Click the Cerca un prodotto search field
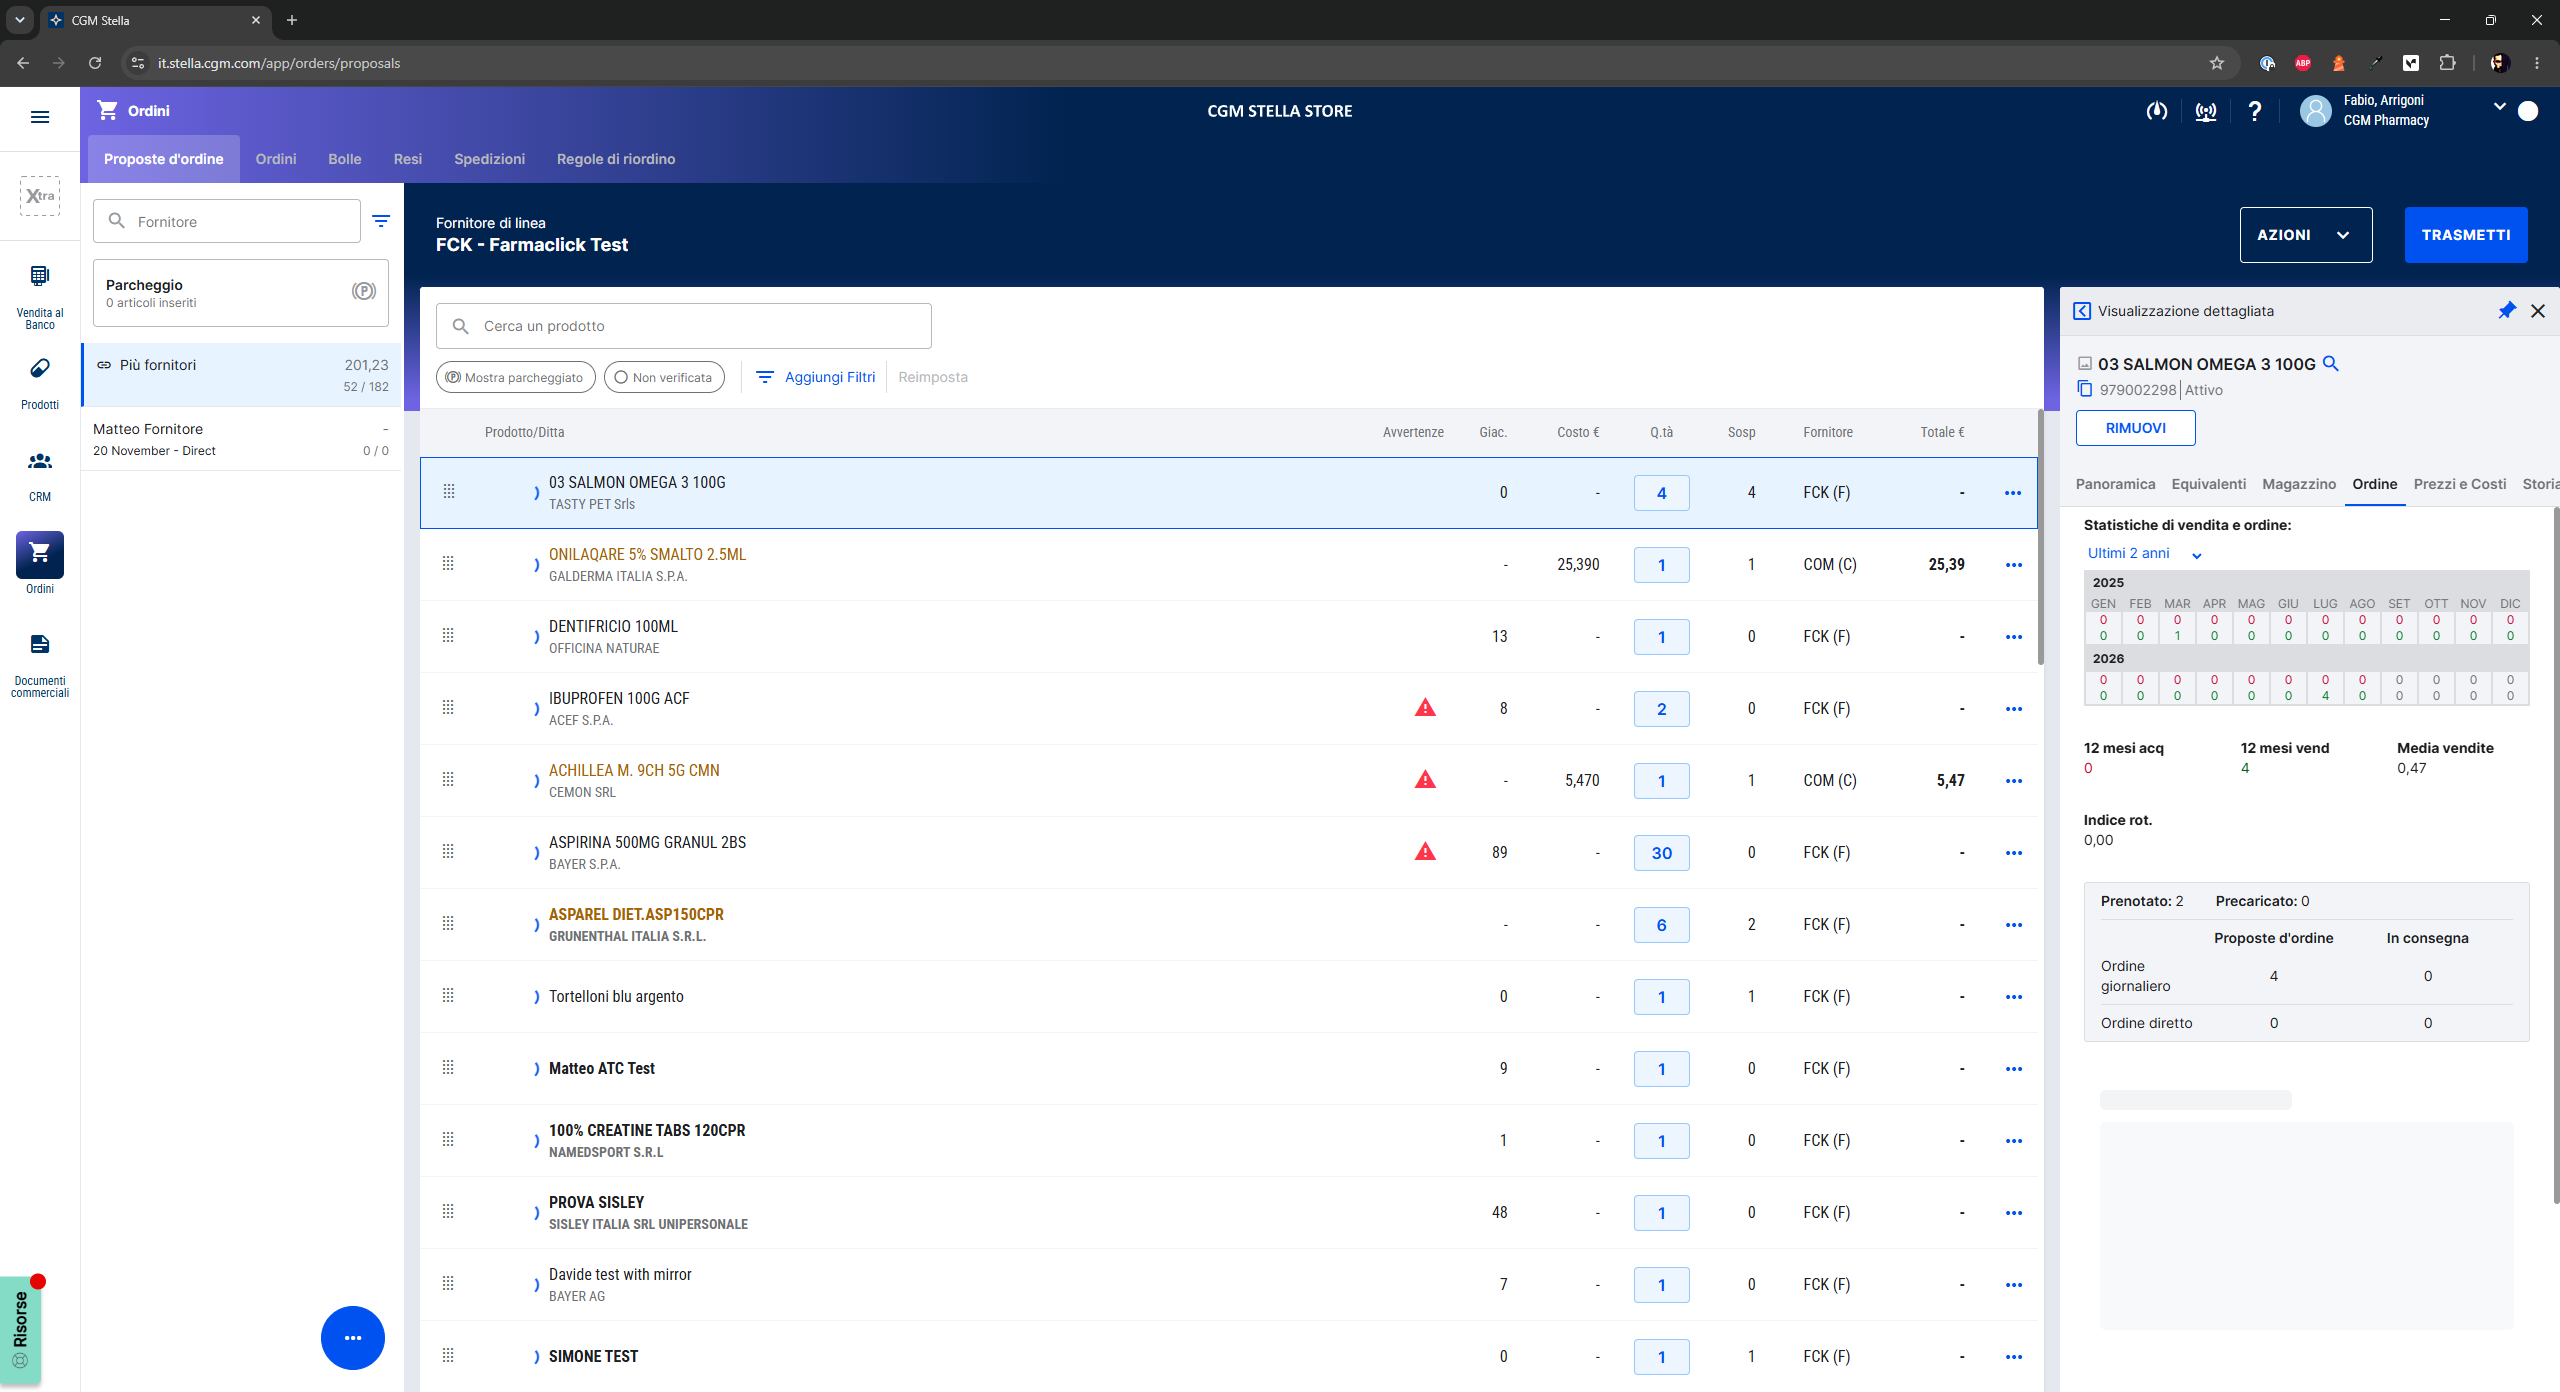The height and width of the screenshot is (1392, 2560). click(x=684, y=326)
